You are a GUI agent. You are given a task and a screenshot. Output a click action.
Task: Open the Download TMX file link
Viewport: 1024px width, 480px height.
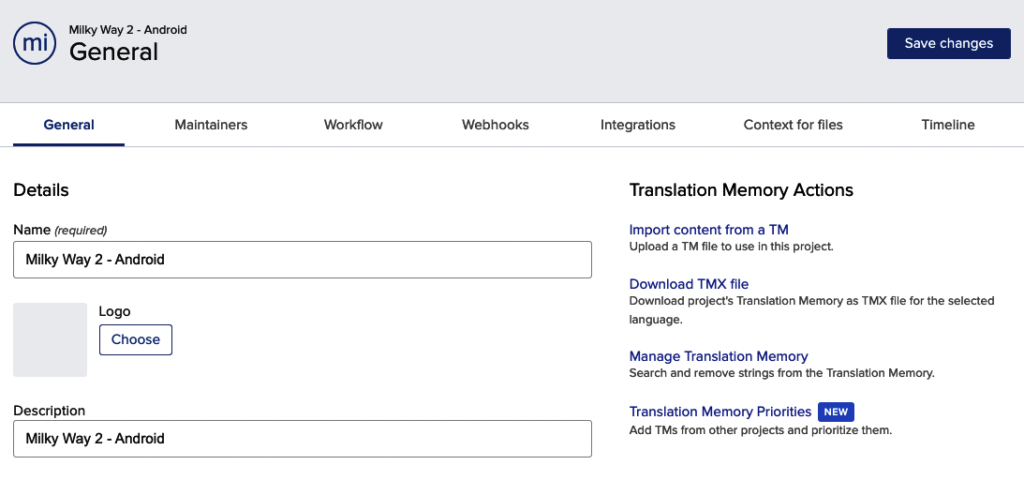tap(689, 284)
